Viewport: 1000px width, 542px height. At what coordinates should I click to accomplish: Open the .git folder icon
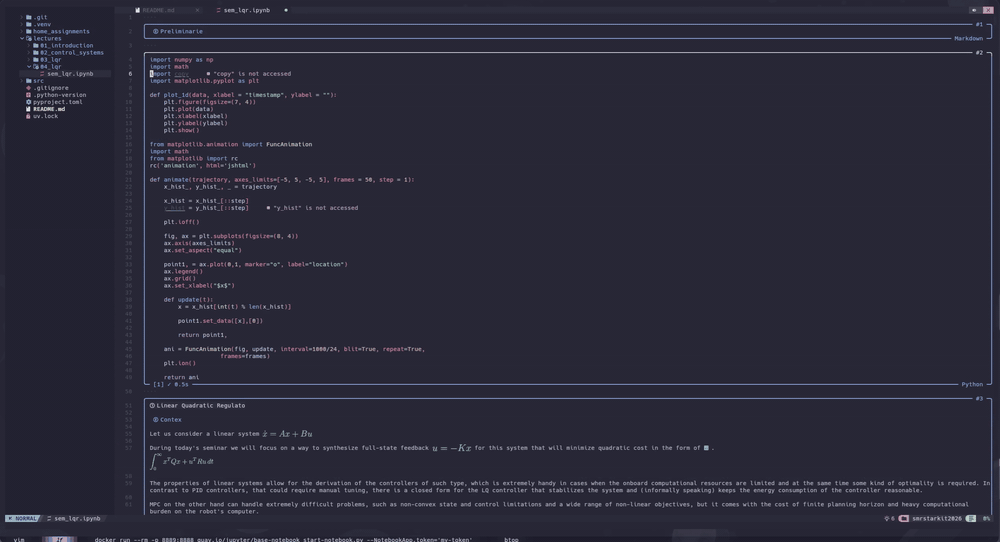pos(29,17)
